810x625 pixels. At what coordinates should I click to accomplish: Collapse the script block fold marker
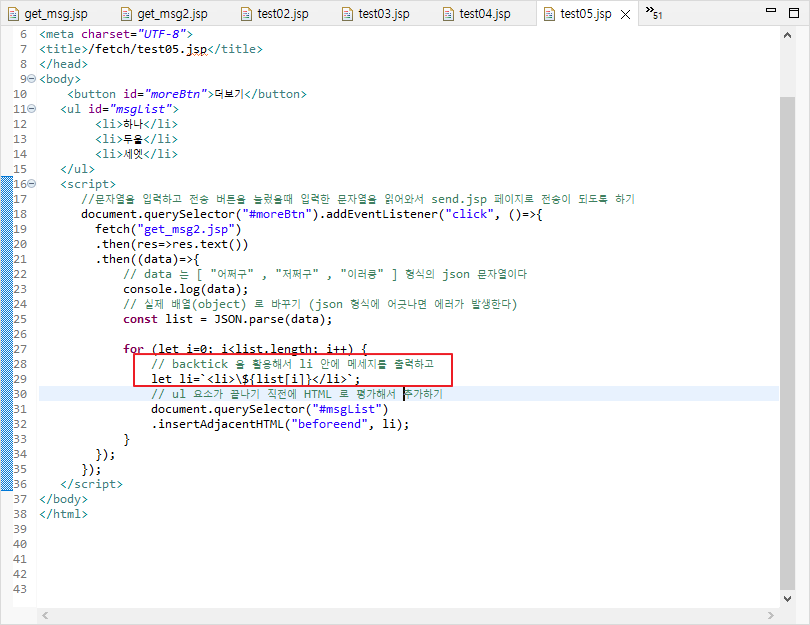pyautogui.click(x=32, y=184)
